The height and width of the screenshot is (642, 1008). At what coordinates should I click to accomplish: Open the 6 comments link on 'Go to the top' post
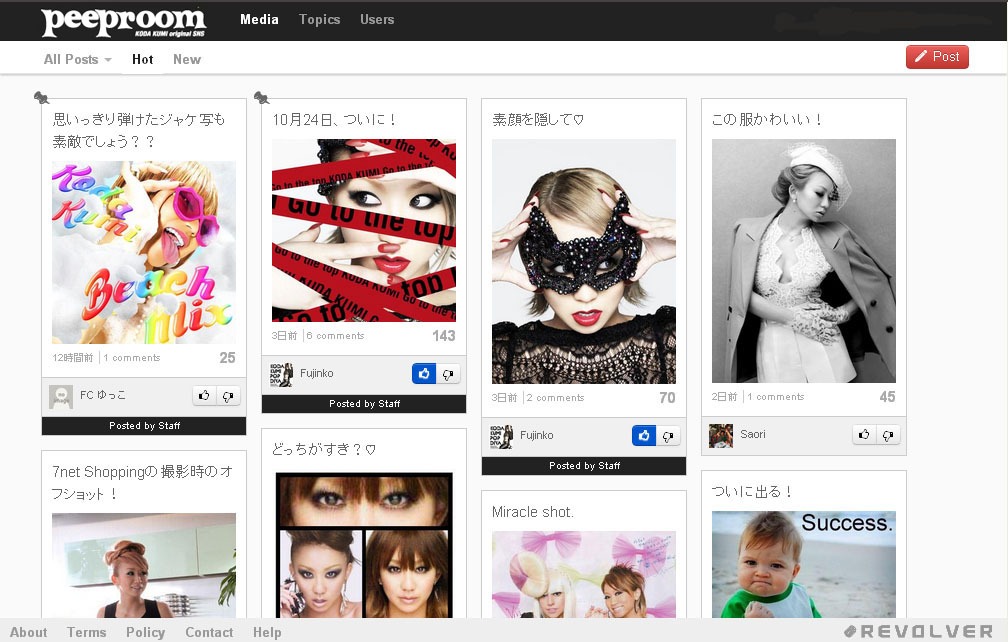click(x=336, y=336)
